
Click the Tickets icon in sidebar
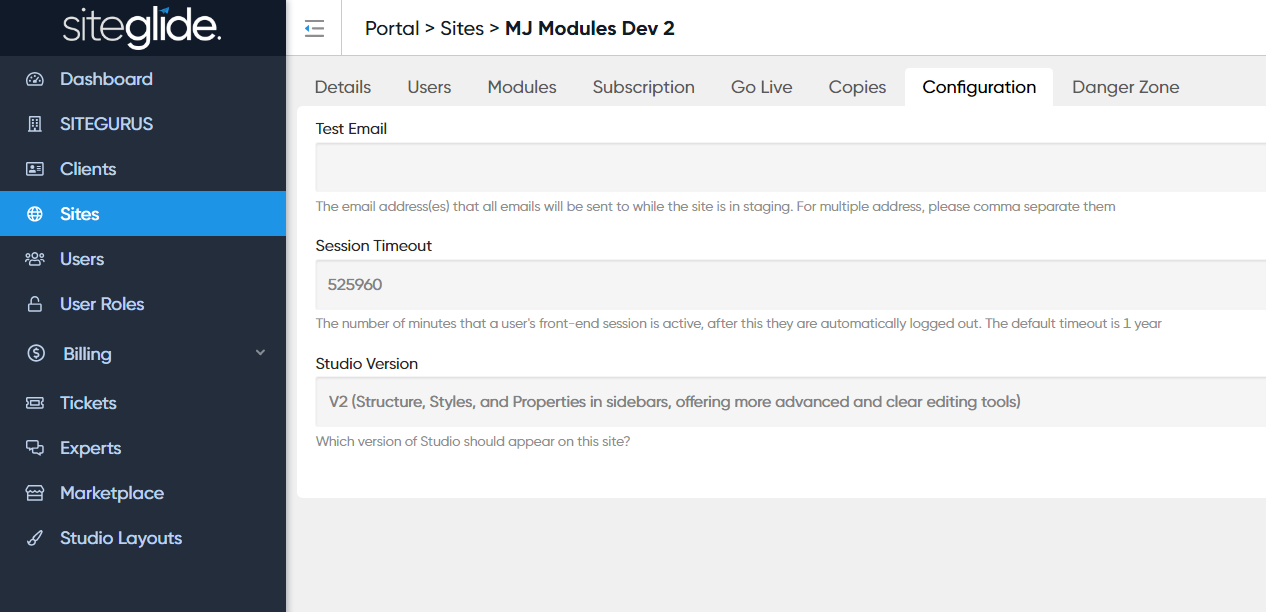(x=35, y=403)
